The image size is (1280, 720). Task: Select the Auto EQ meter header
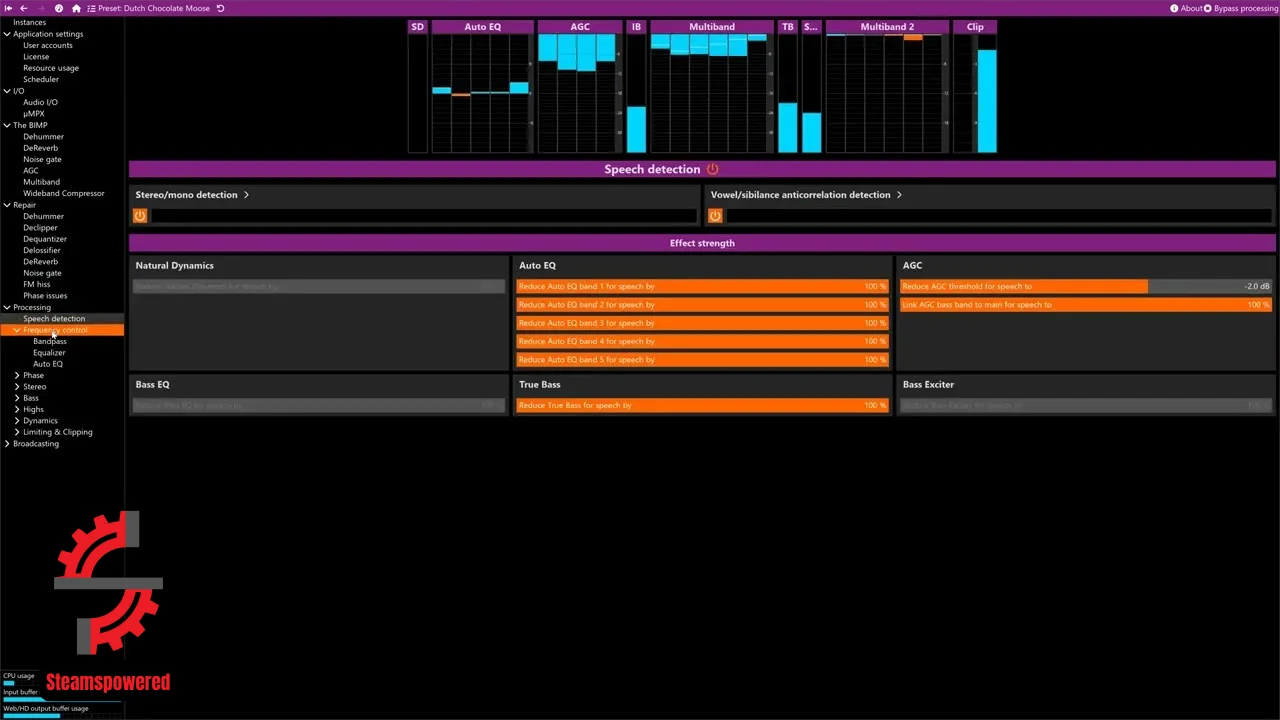pos(482,27)
